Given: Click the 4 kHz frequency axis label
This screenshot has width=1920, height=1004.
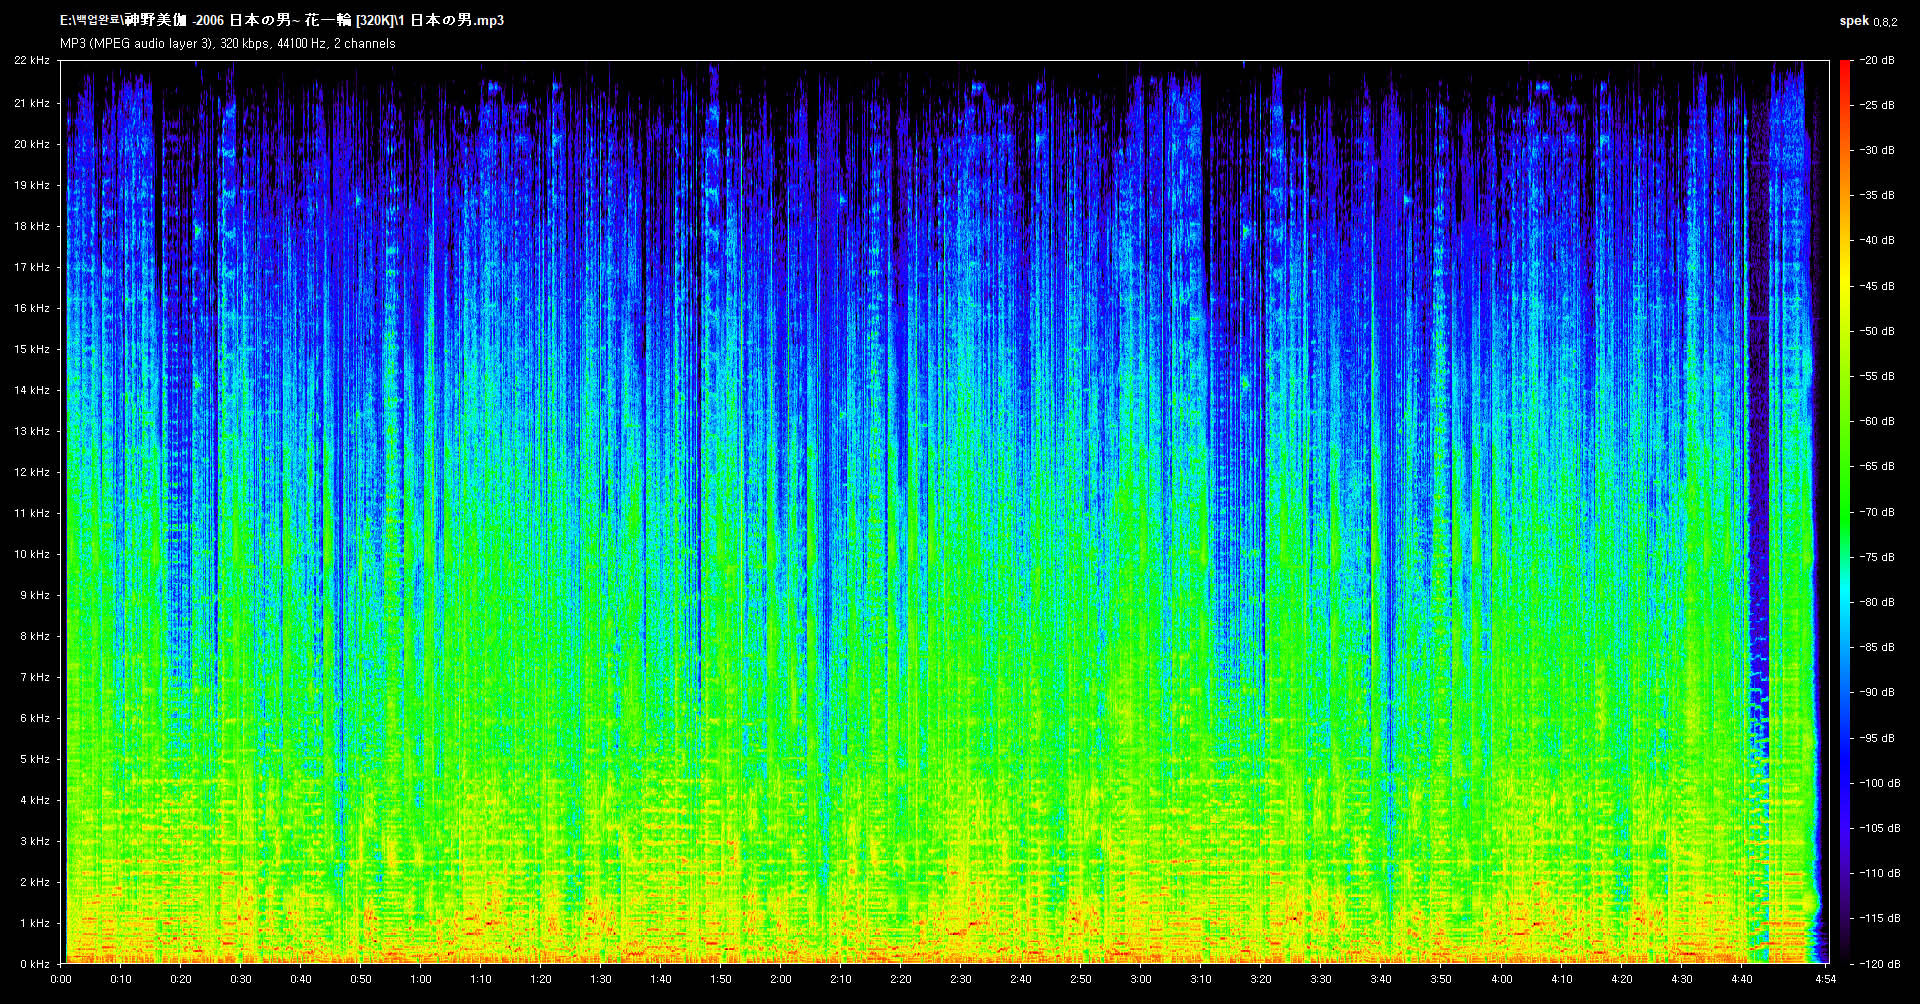Looking at the screenshot, I should [35, 800].
